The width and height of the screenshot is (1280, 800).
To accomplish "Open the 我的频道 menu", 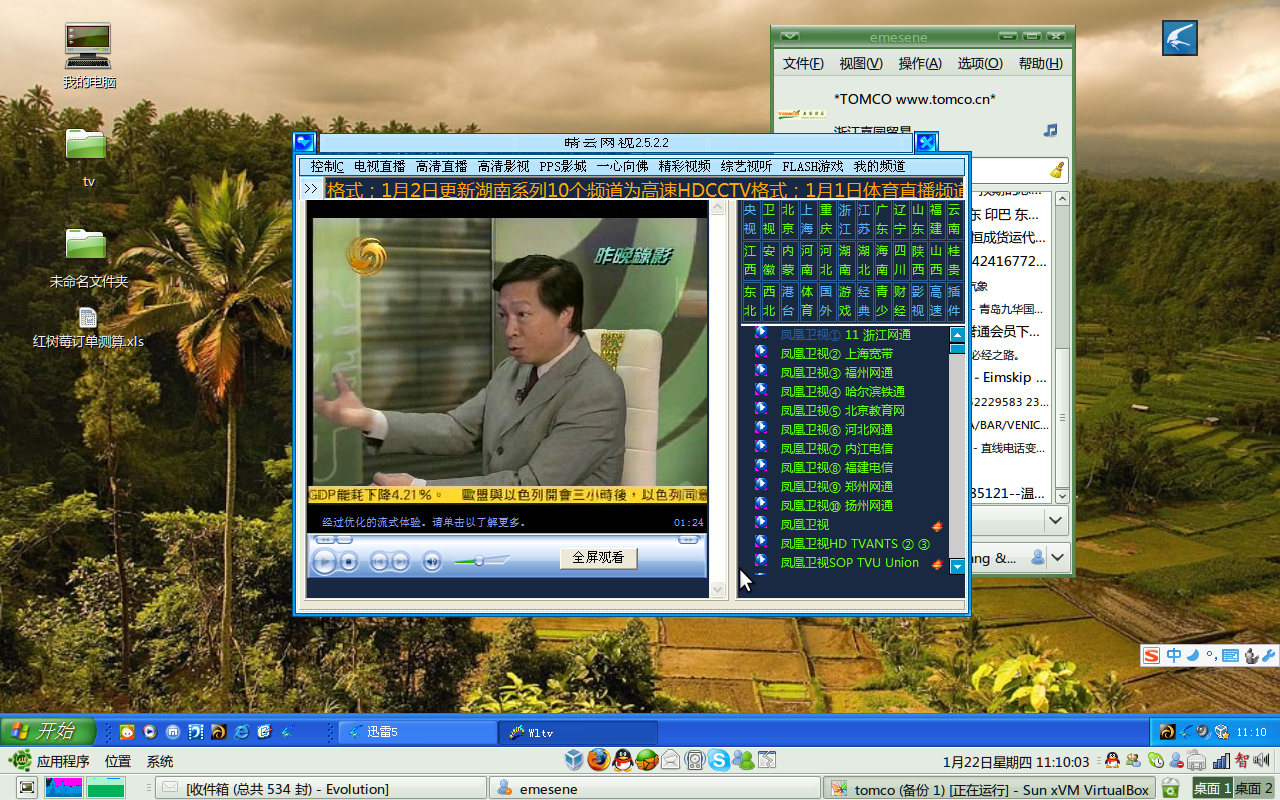I will click(880, 167).
